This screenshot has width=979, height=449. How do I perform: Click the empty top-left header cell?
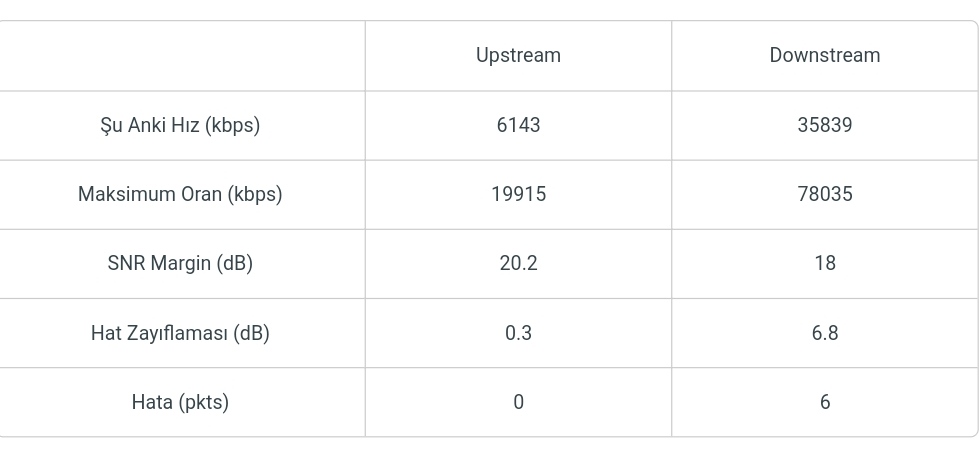[182, 56]
